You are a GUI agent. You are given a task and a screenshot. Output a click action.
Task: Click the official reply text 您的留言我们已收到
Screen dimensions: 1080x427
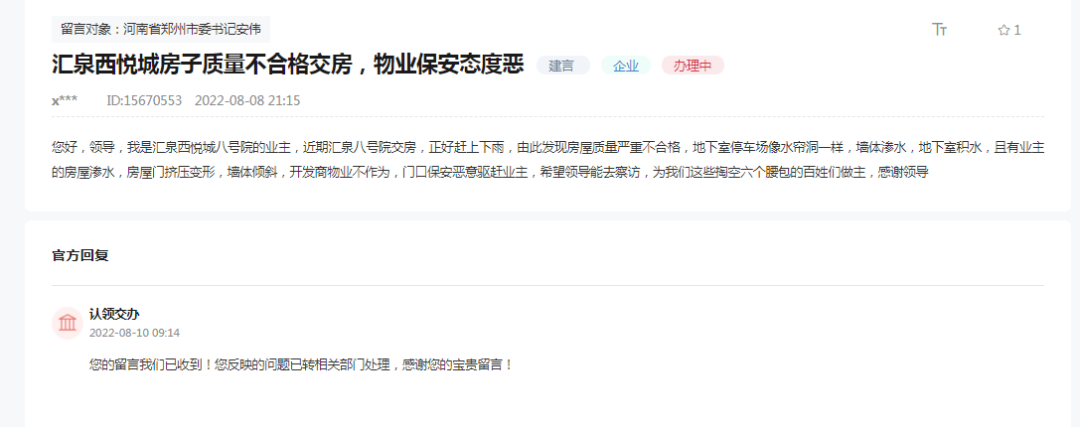302,364
